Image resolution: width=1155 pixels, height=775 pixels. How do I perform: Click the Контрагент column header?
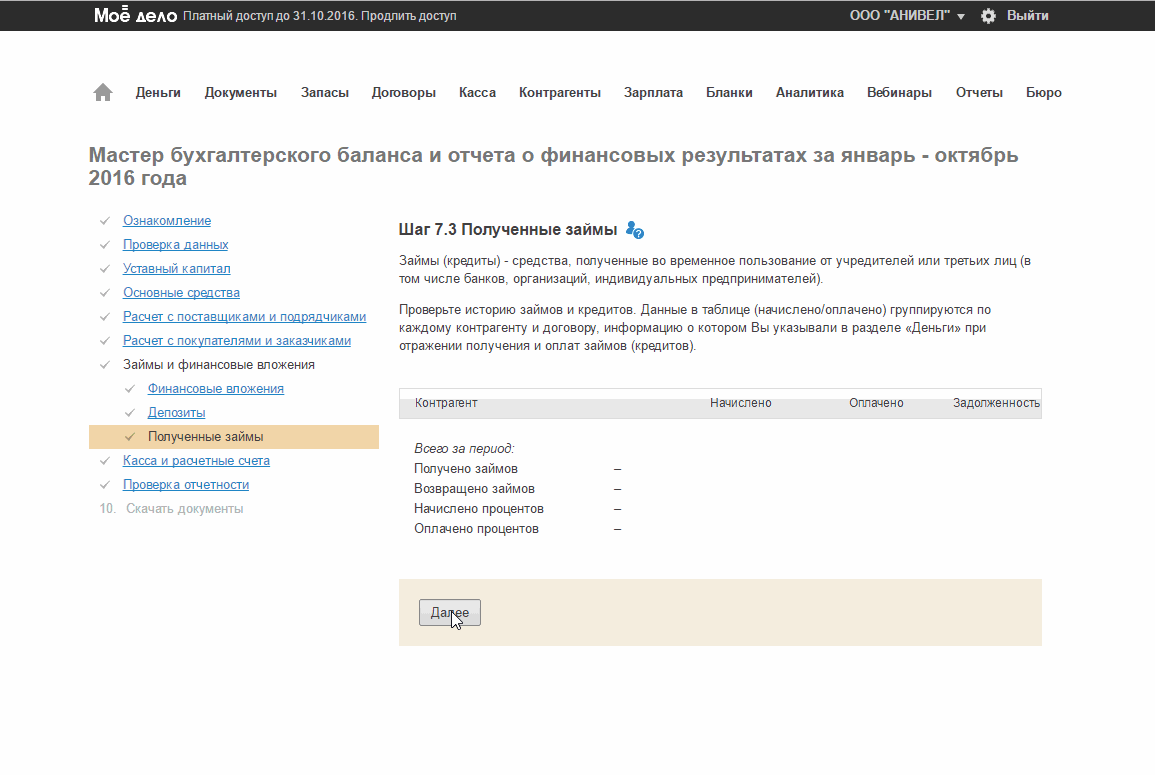[x=446, y=403]
